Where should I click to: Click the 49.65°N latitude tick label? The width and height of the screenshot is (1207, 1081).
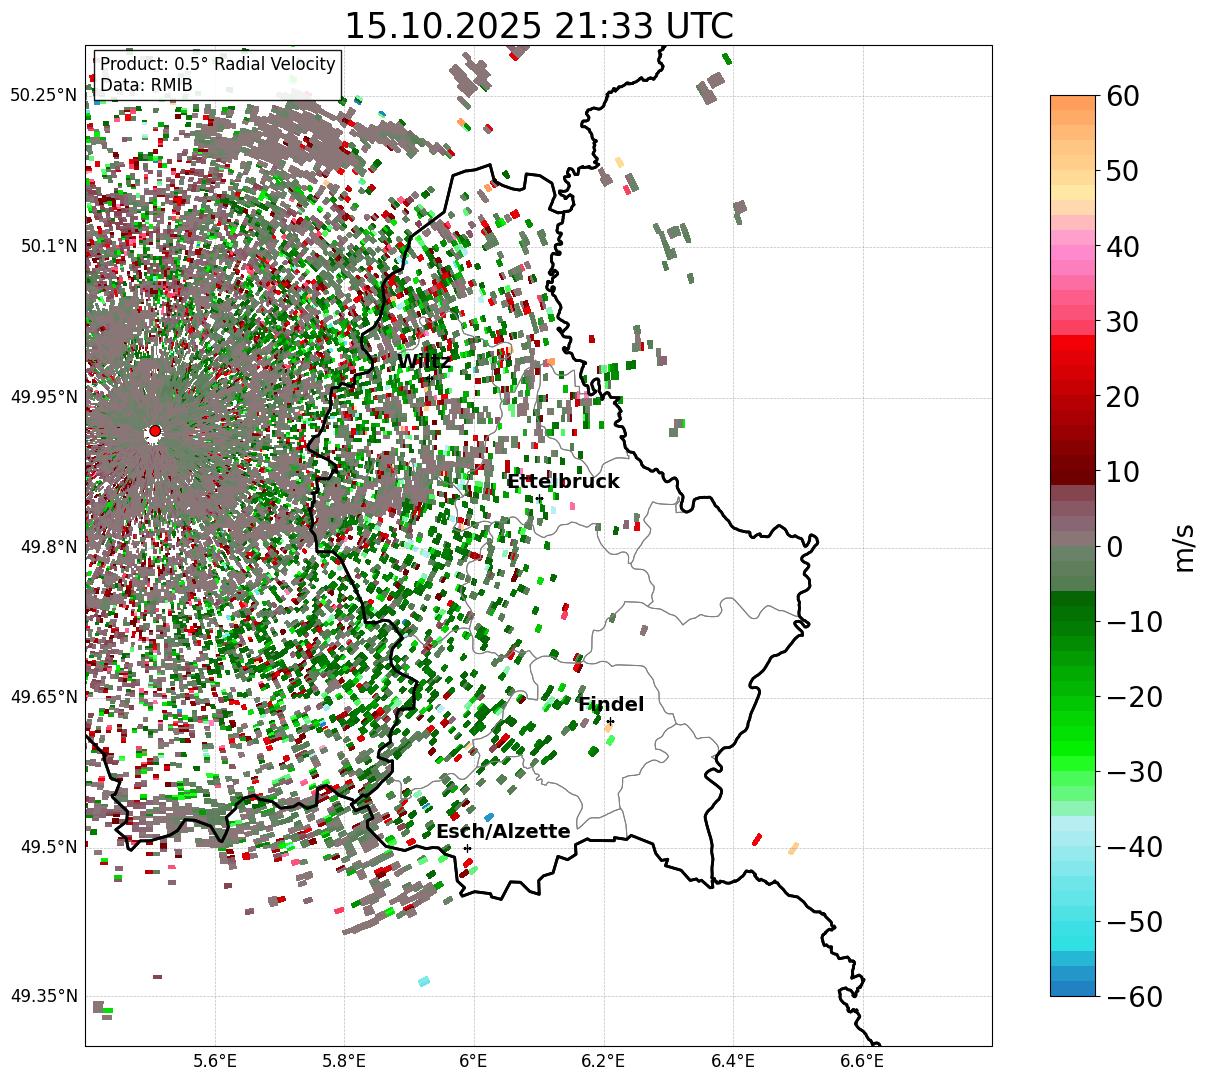(x=43, y=697)
